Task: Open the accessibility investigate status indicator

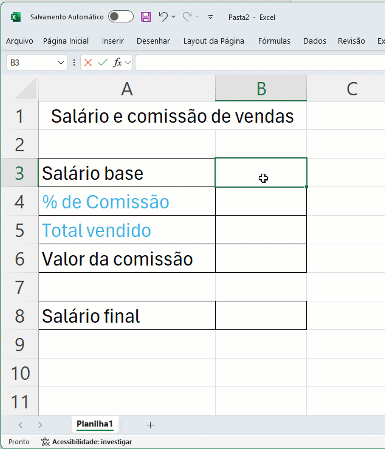Action: [x=86, y=442]
